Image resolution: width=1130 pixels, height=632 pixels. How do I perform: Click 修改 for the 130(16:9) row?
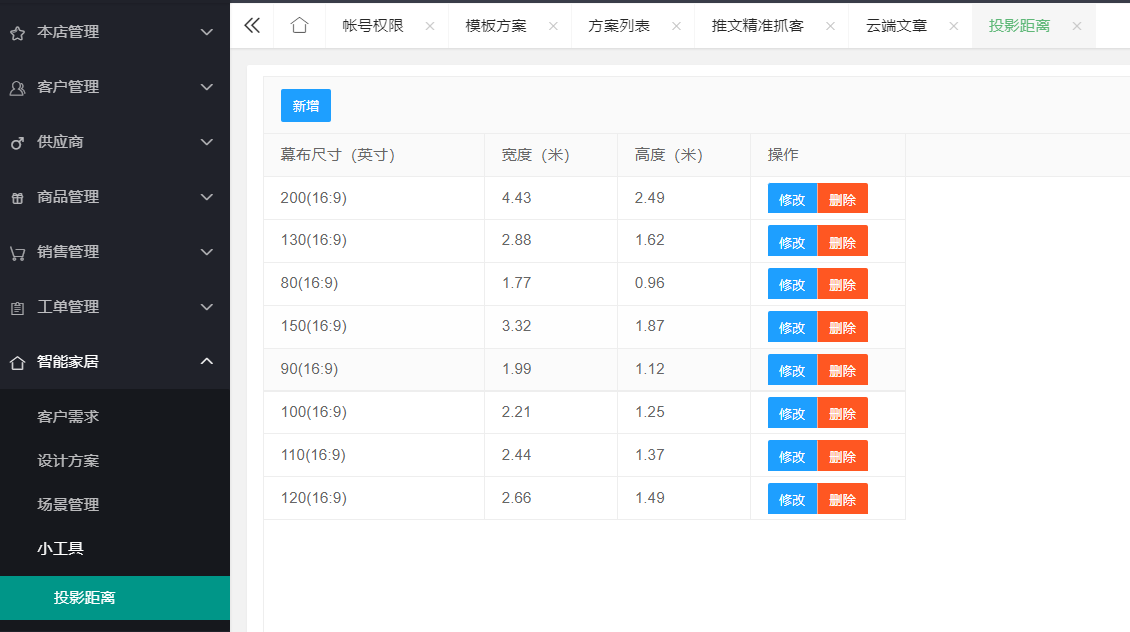792,242
